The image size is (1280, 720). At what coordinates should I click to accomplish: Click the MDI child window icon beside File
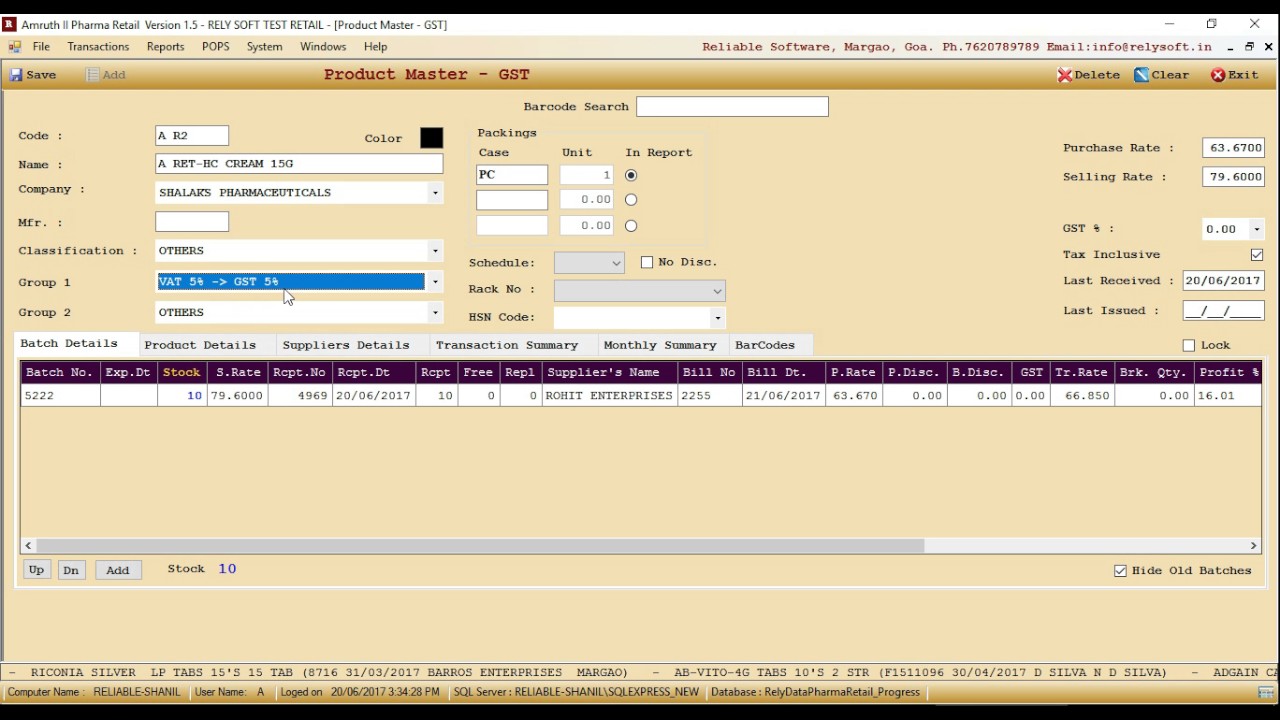tap(13, 47)
